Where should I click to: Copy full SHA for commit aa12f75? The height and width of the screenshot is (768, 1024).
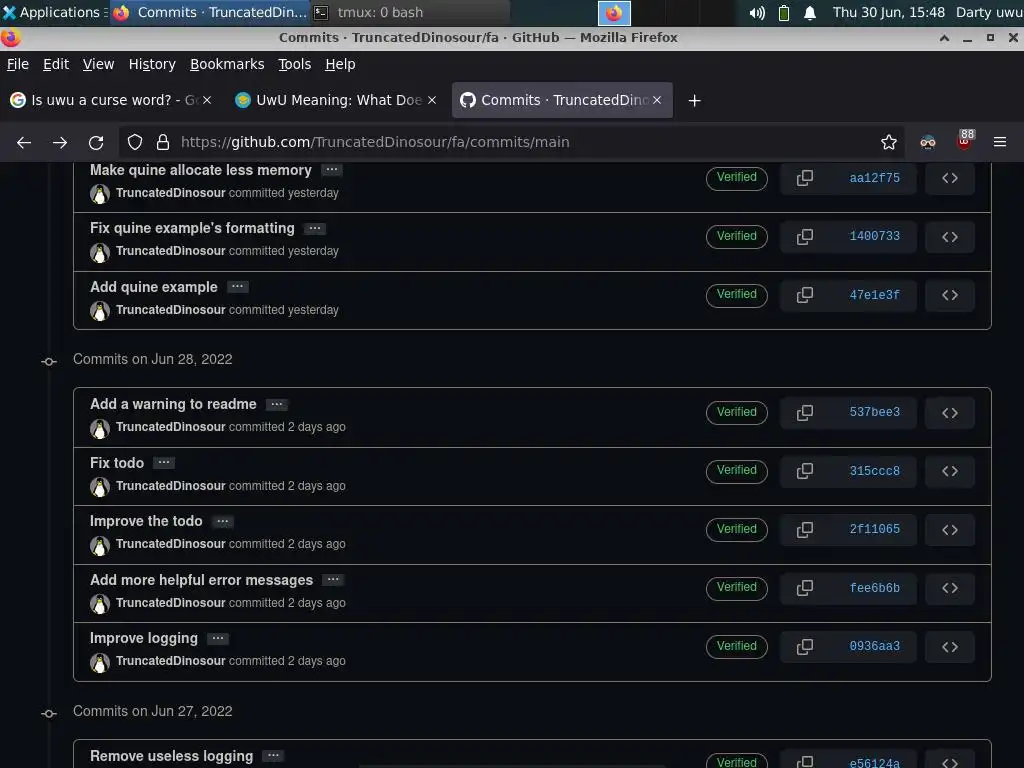[x=805, y=178]
